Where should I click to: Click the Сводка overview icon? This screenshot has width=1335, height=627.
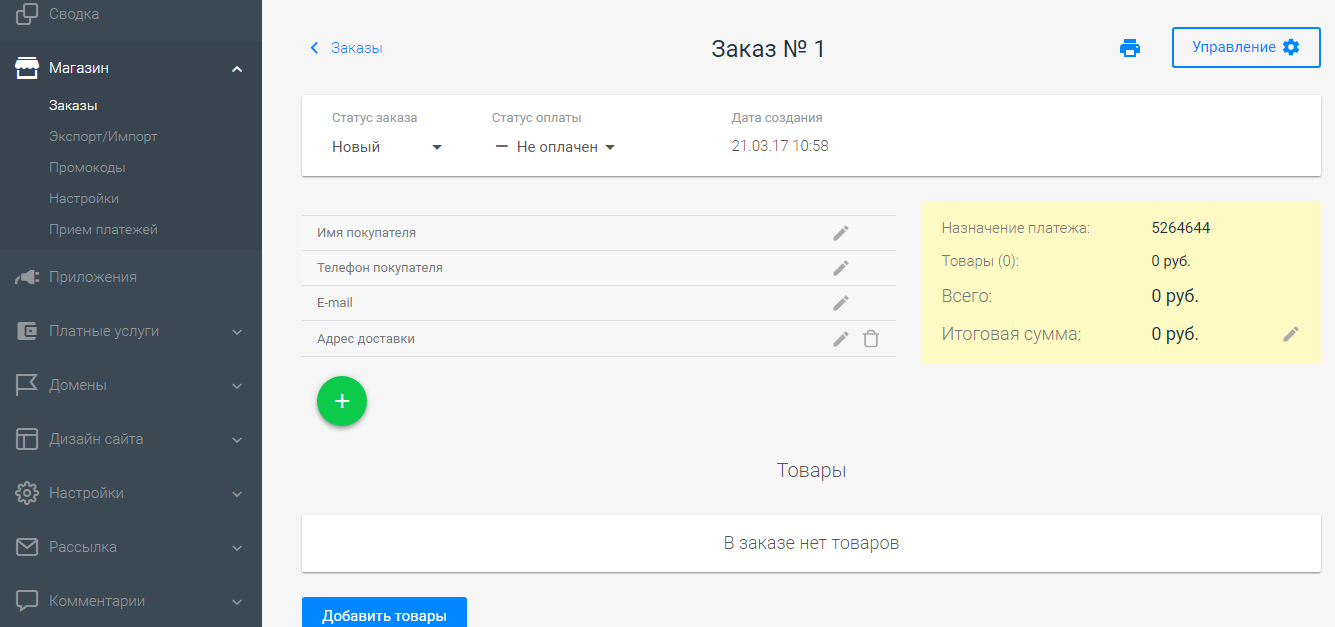[x=27, y=14]
